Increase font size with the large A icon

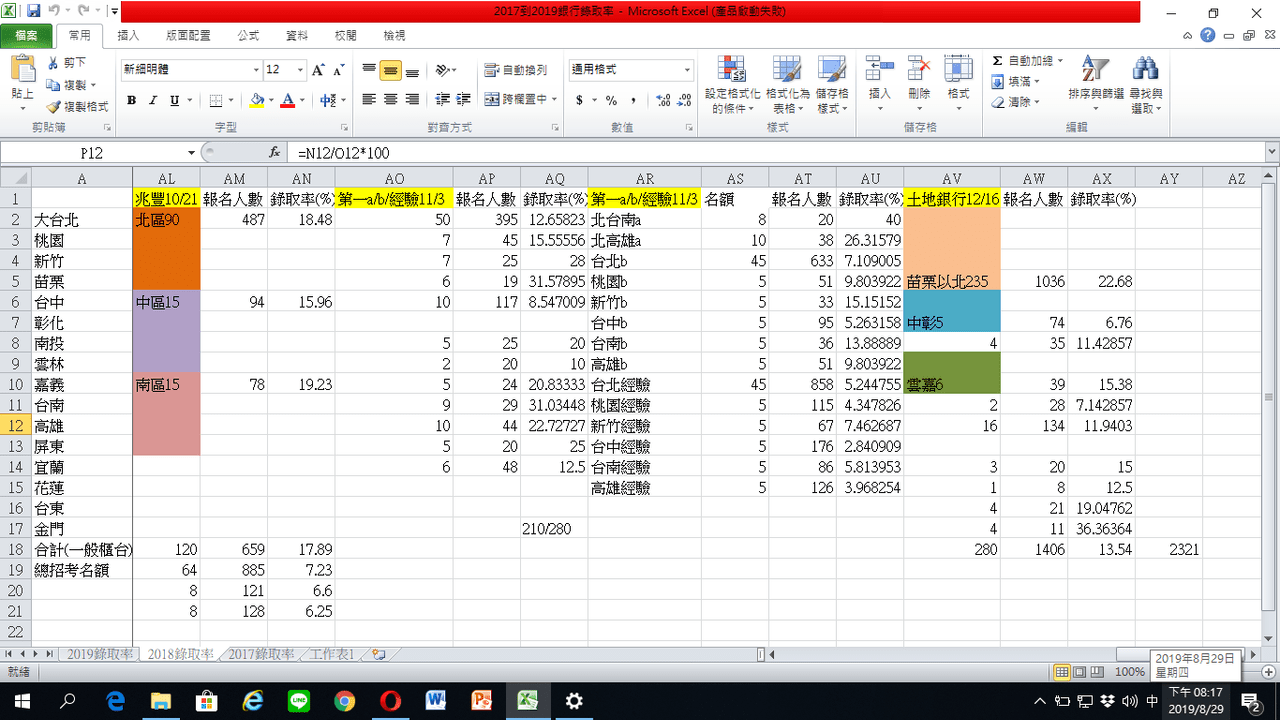[x=318, y=70]
